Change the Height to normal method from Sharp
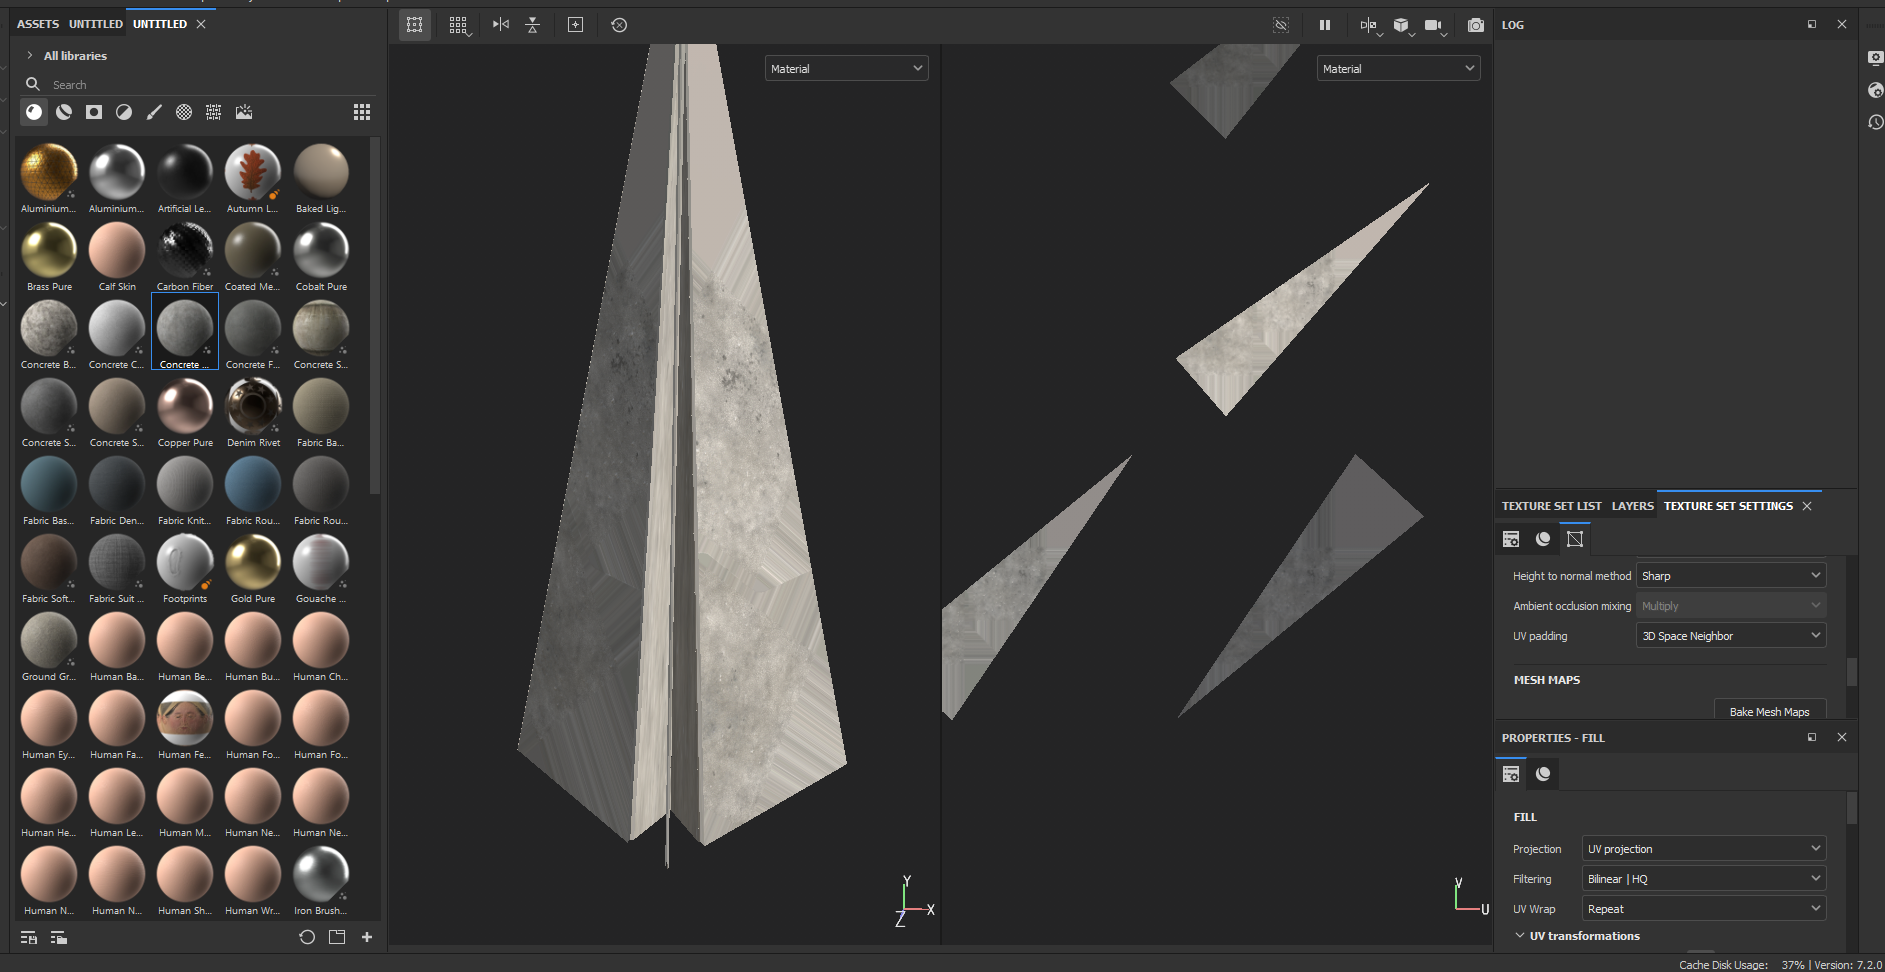Viewport: 1885px width, 972px height. pyautogui.click(x=1730, y=575)
